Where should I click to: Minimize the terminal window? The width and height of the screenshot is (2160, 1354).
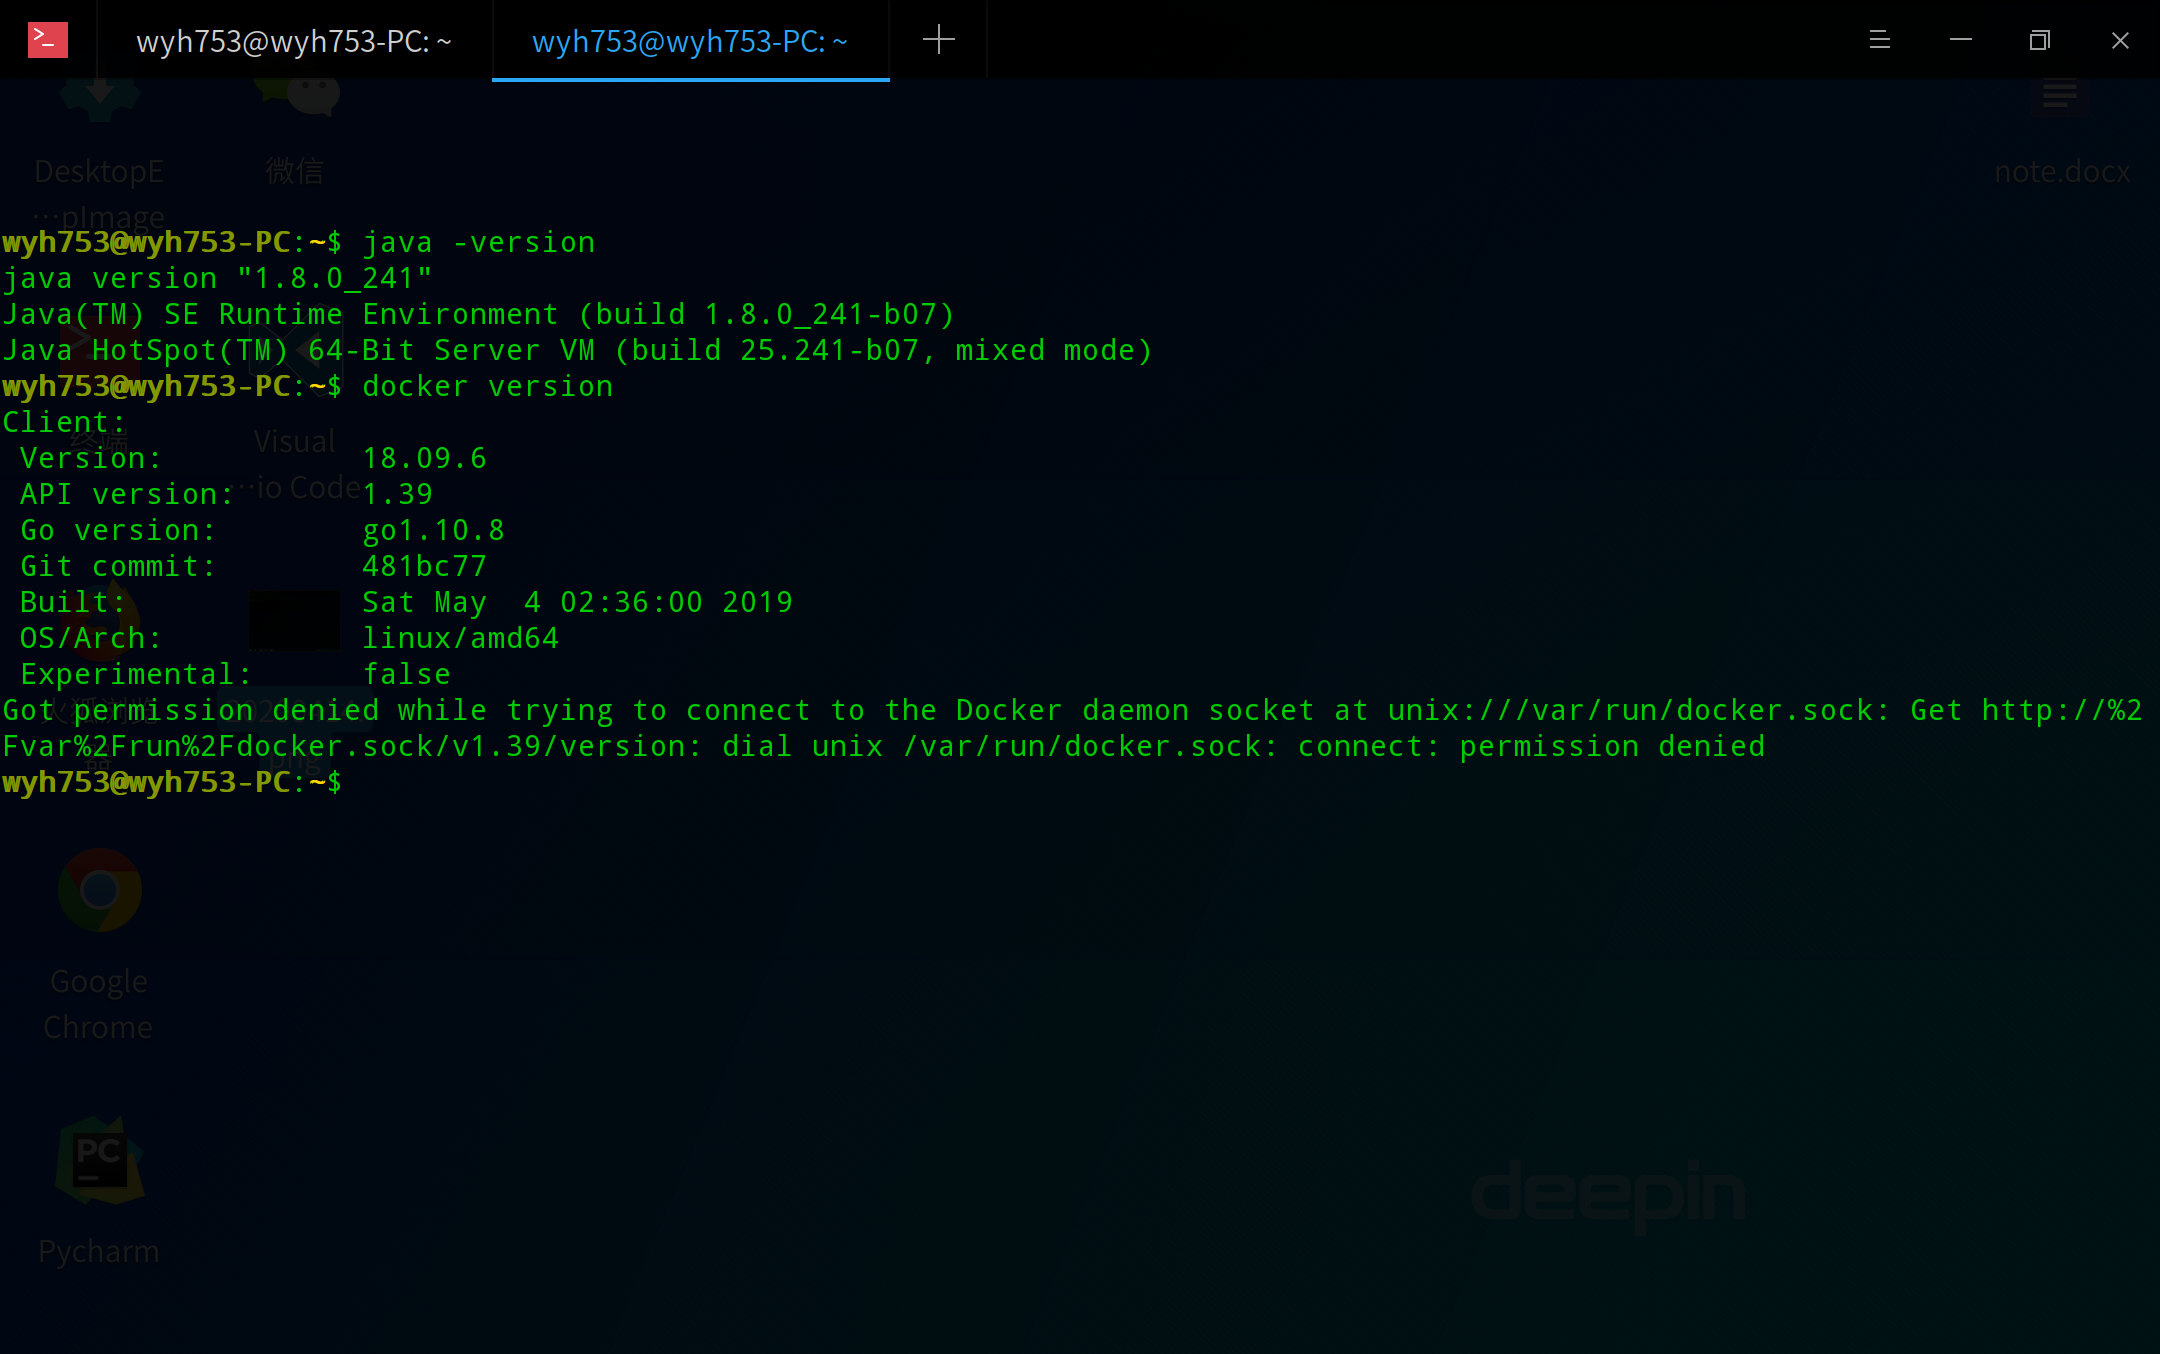click(x=1960, y=40)
